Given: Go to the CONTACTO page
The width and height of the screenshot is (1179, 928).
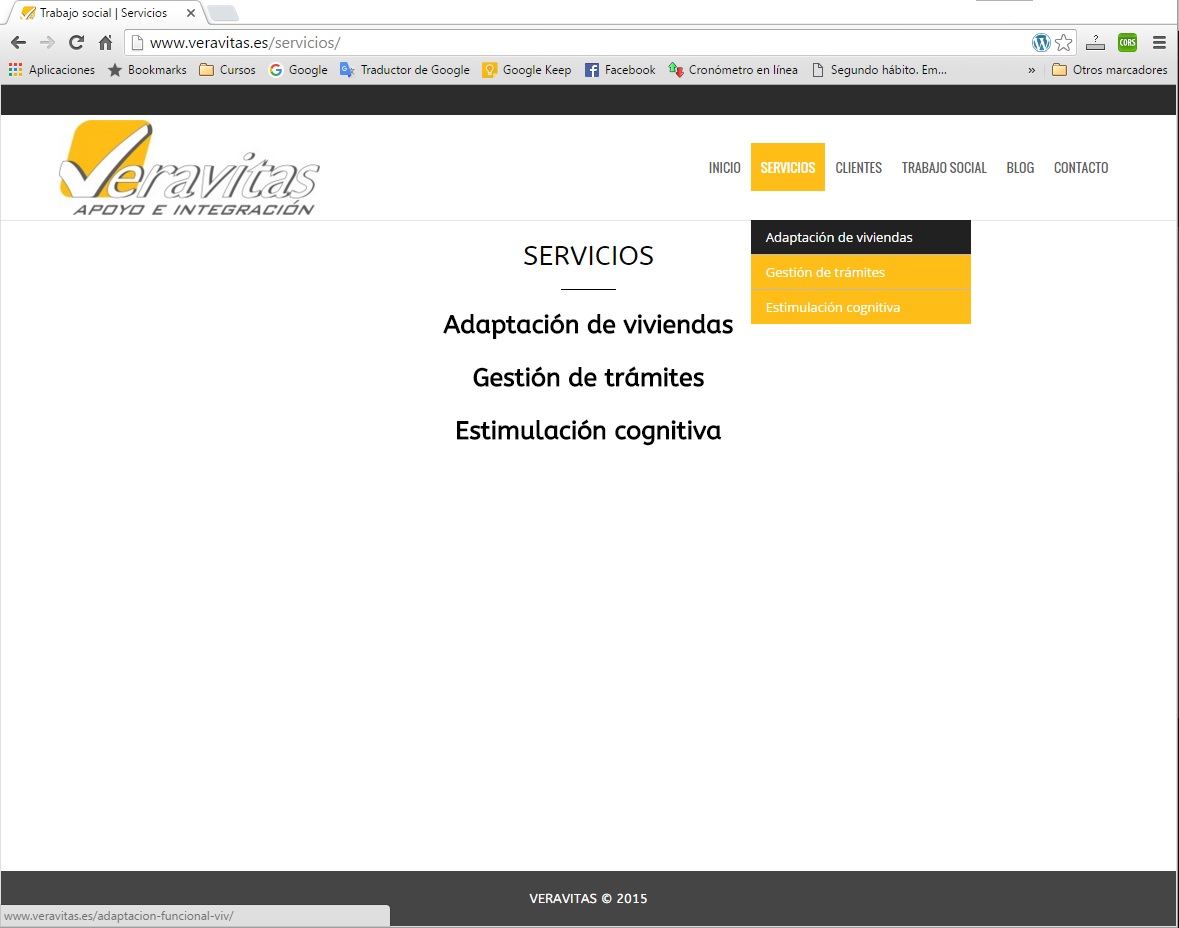Looking at the screenshot, I should [1081, 168].
